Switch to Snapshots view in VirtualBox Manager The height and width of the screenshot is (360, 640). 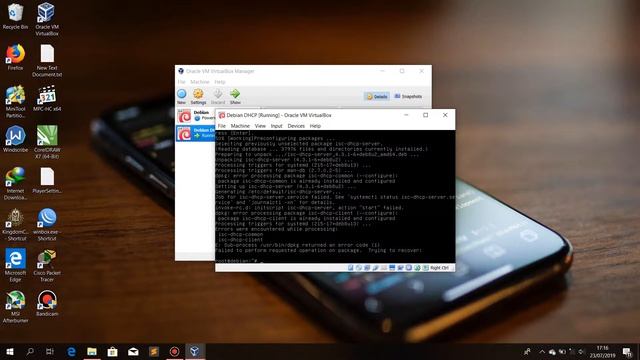(408, 97)
